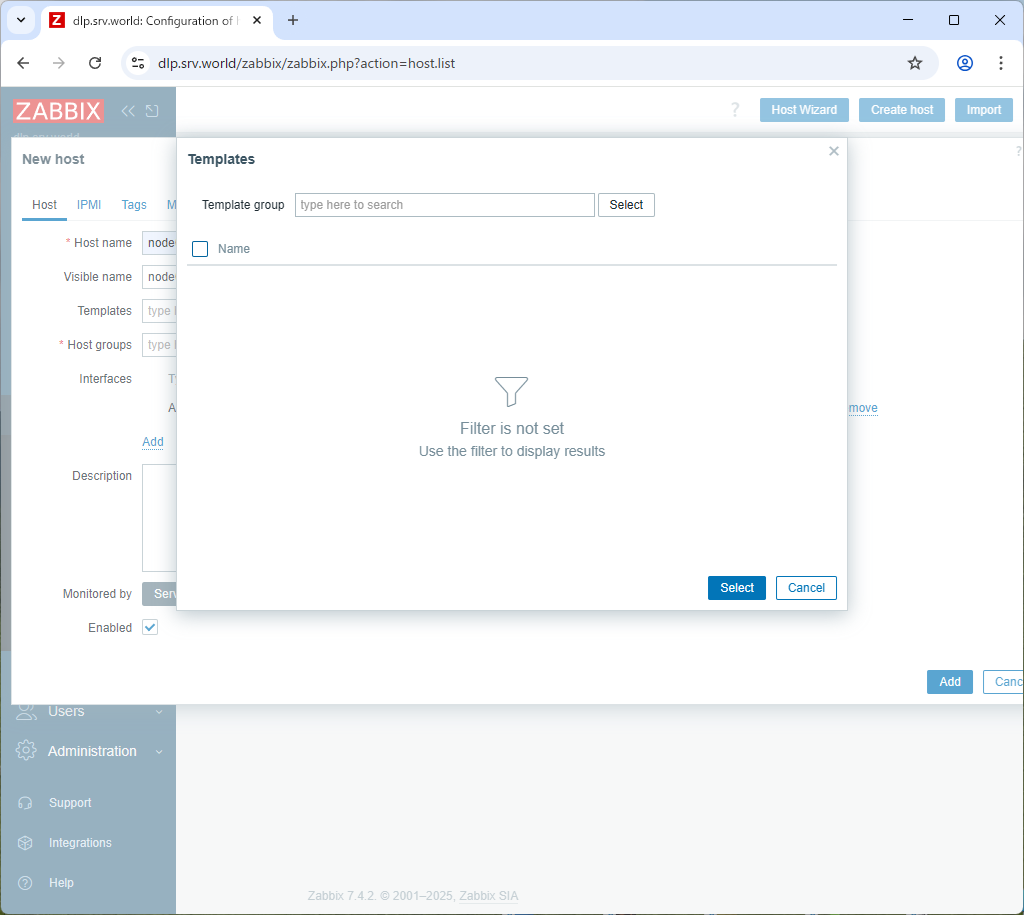Open the browser tab search dropdown
This screenshot has width=1024, height=915.
[x=20, y=20]
